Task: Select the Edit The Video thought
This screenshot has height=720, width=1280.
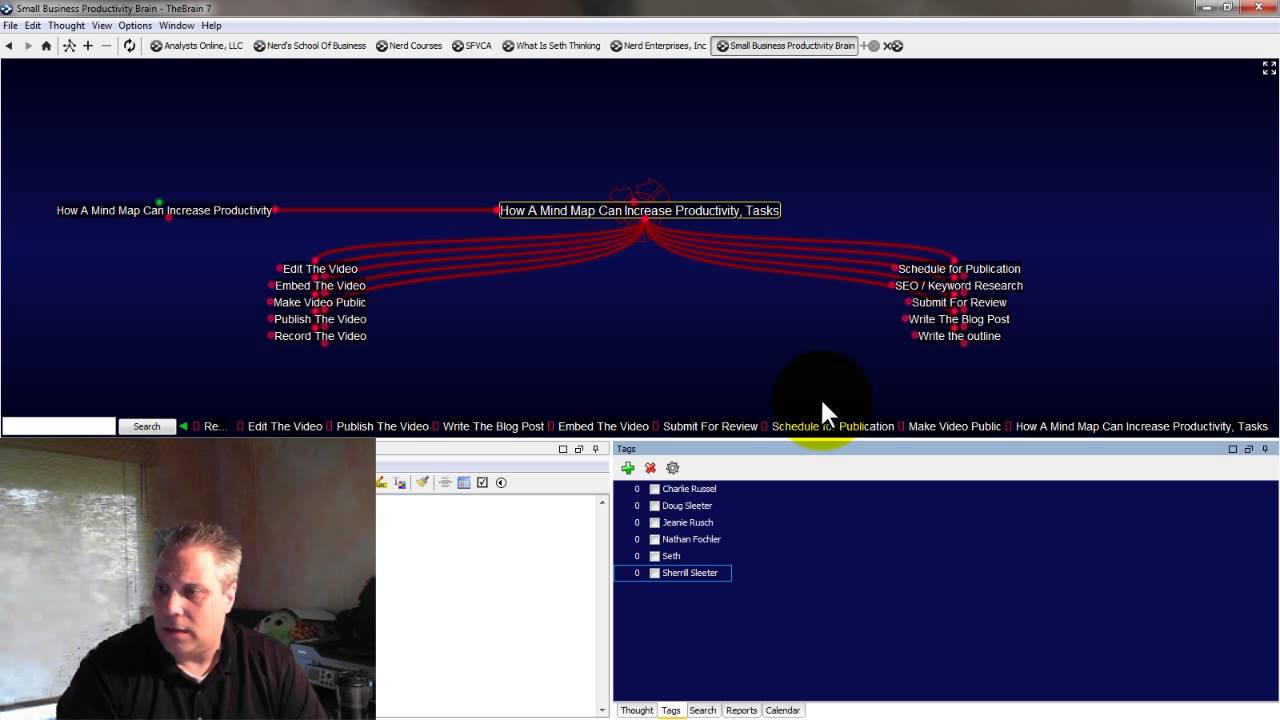Action: (320, 269)
